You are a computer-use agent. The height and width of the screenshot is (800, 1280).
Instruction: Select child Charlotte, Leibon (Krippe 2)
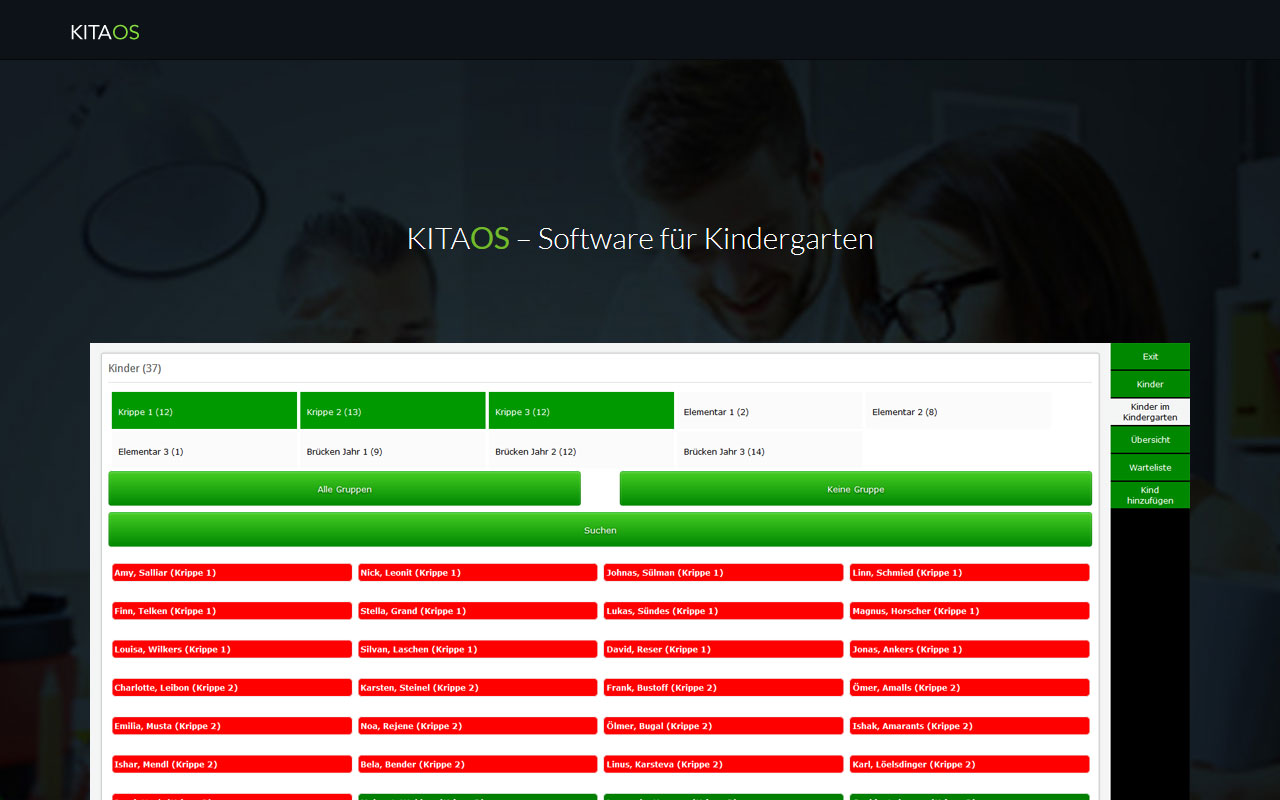point(232,688)
